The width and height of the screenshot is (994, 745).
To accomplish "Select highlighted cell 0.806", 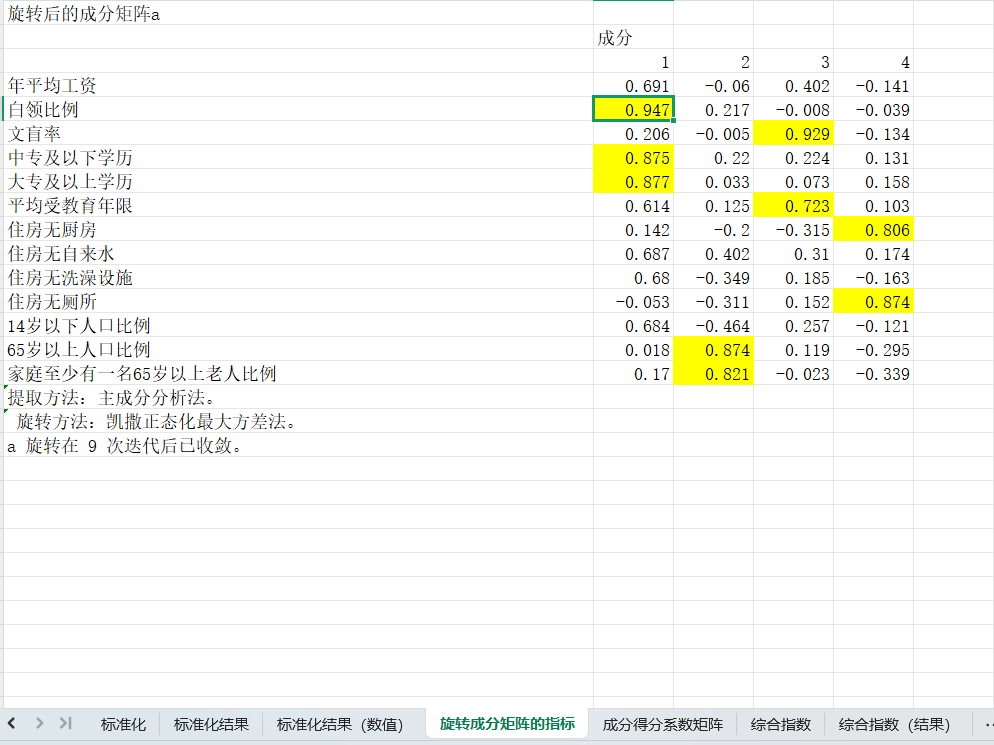I will [873, 230].
